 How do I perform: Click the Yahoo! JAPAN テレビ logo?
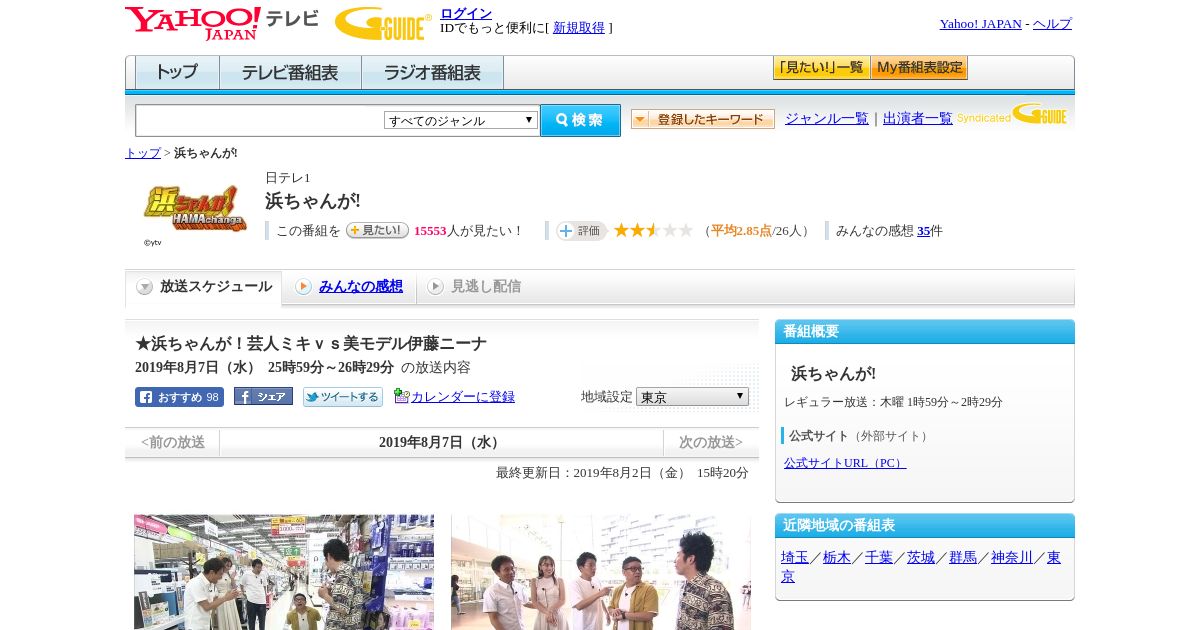pyautogui.click(x=222, y=23)
